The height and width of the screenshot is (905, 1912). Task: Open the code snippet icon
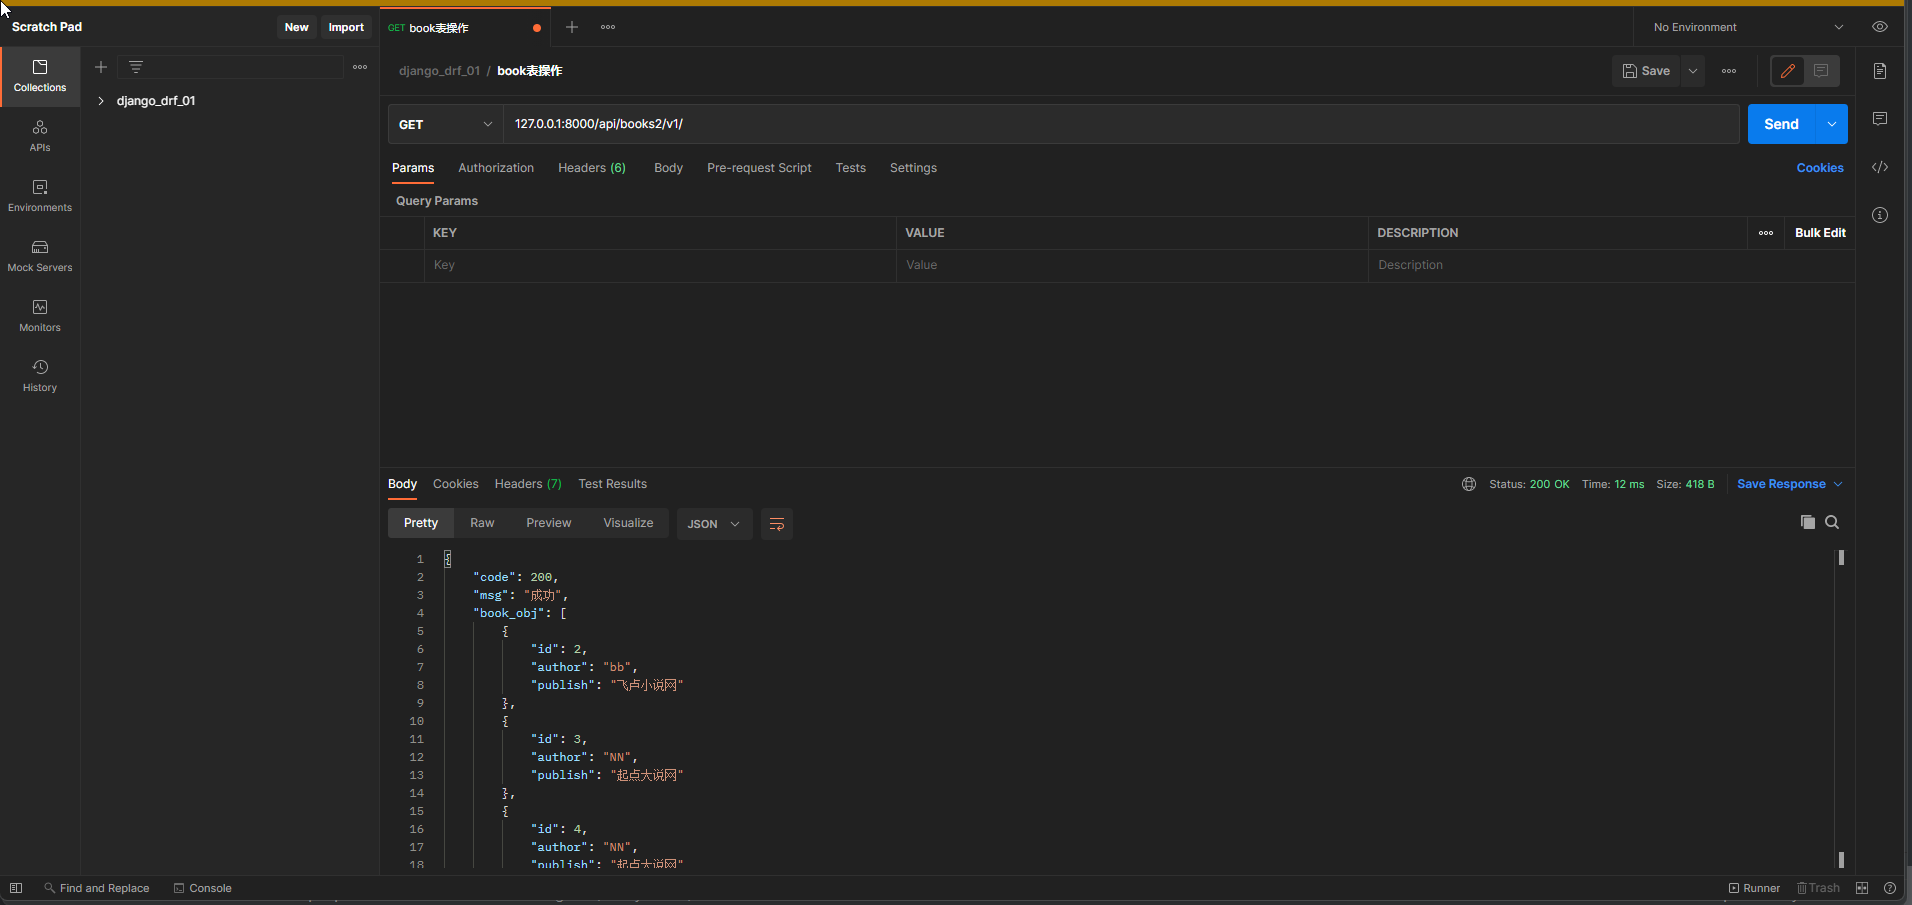[x=1880, y=167]
